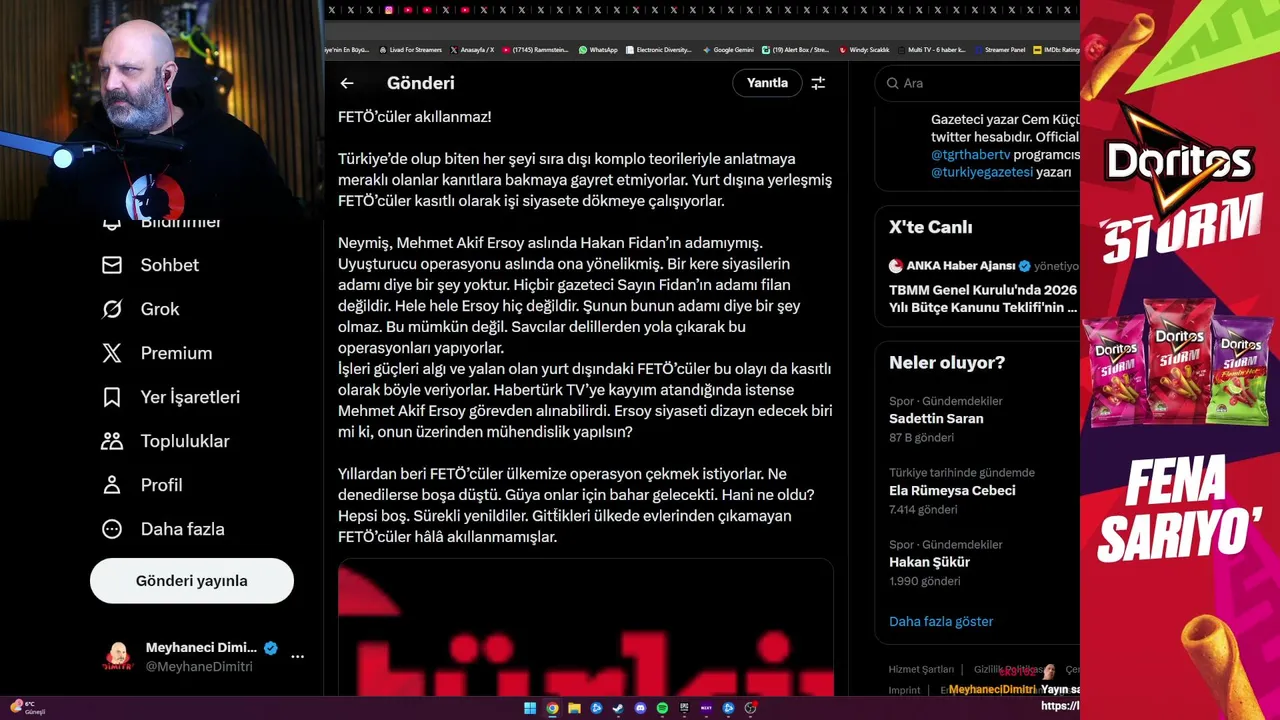Click the X'te Canlı heading

(930, 227)
